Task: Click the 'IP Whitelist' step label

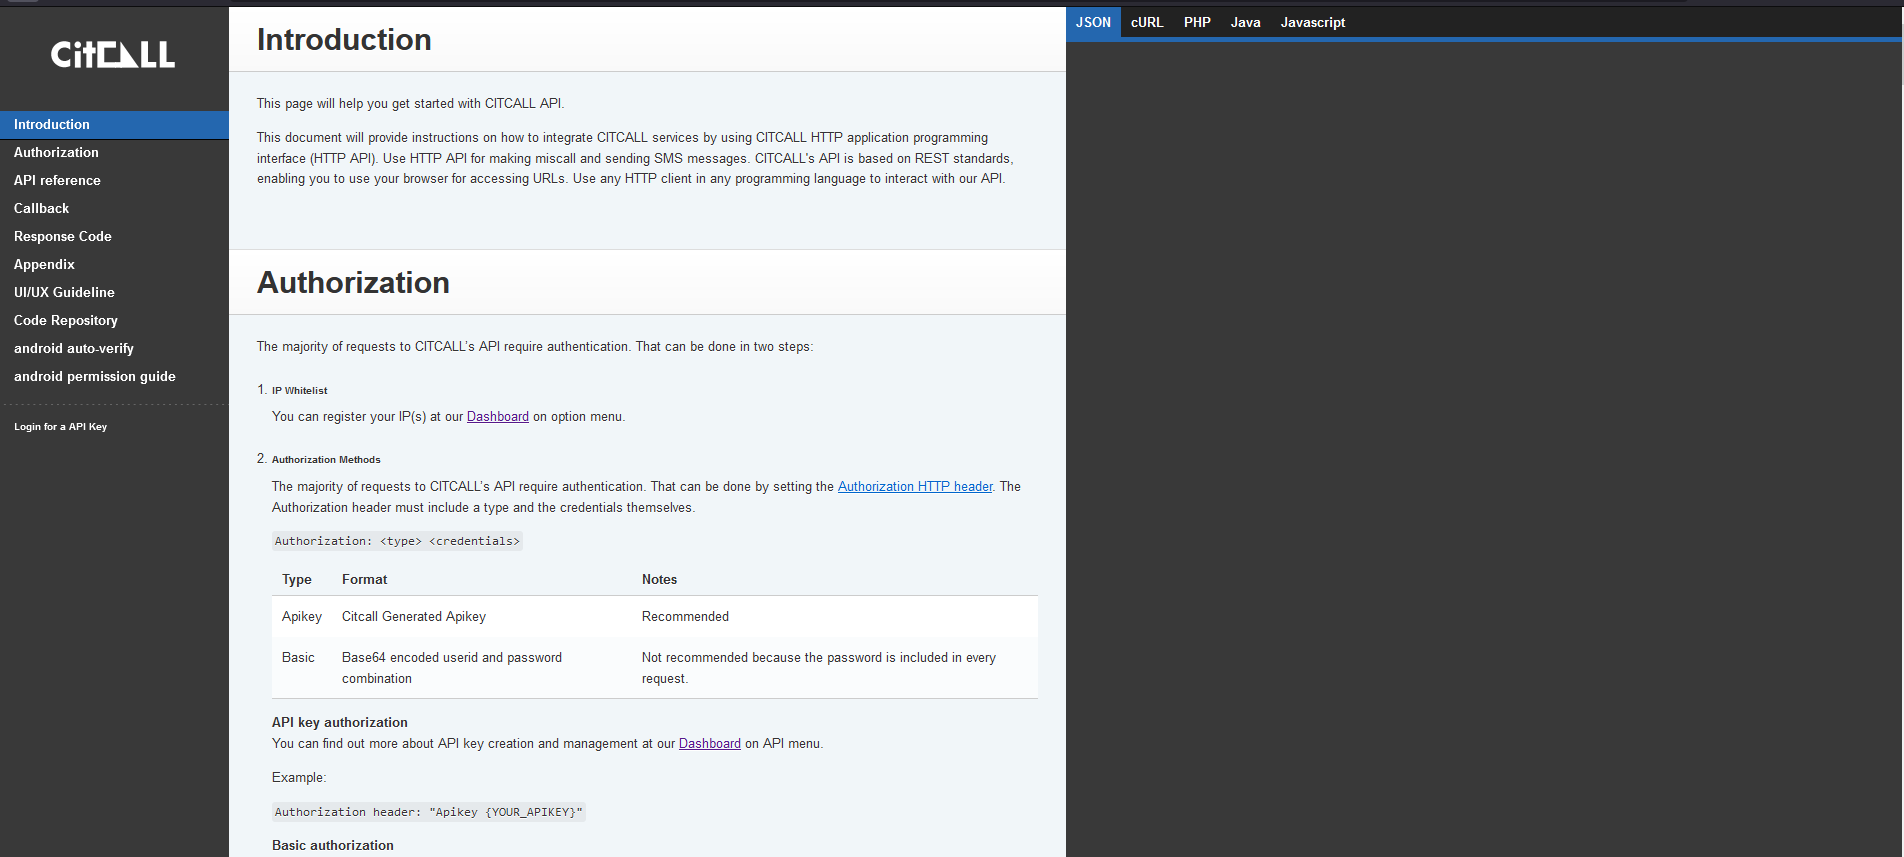Action: click(300, 391)
